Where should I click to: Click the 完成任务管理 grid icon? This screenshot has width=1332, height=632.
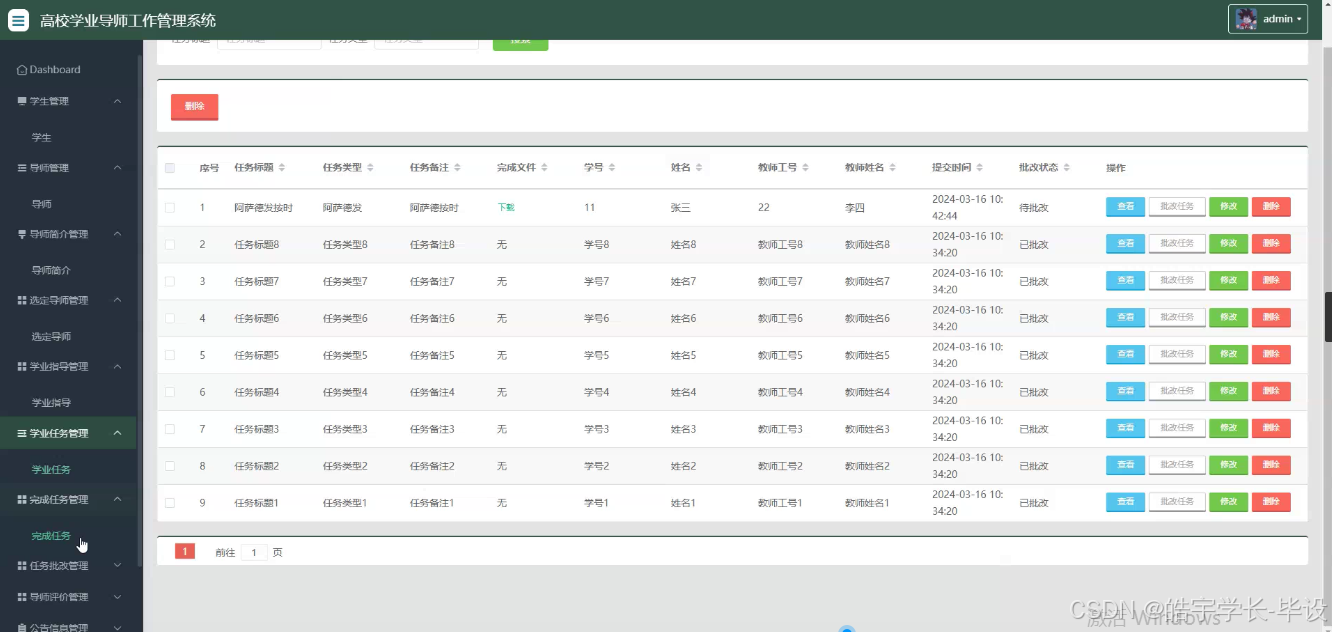[x=22, y=499]
